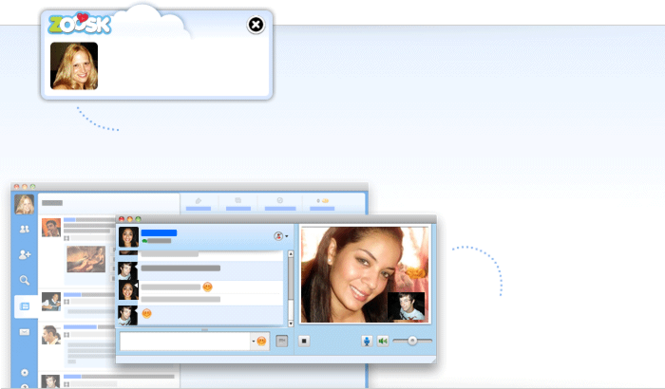This screenshot has height=389, width=665.
Task: Open own profile photo in main window sidebar
Action: 25,204
